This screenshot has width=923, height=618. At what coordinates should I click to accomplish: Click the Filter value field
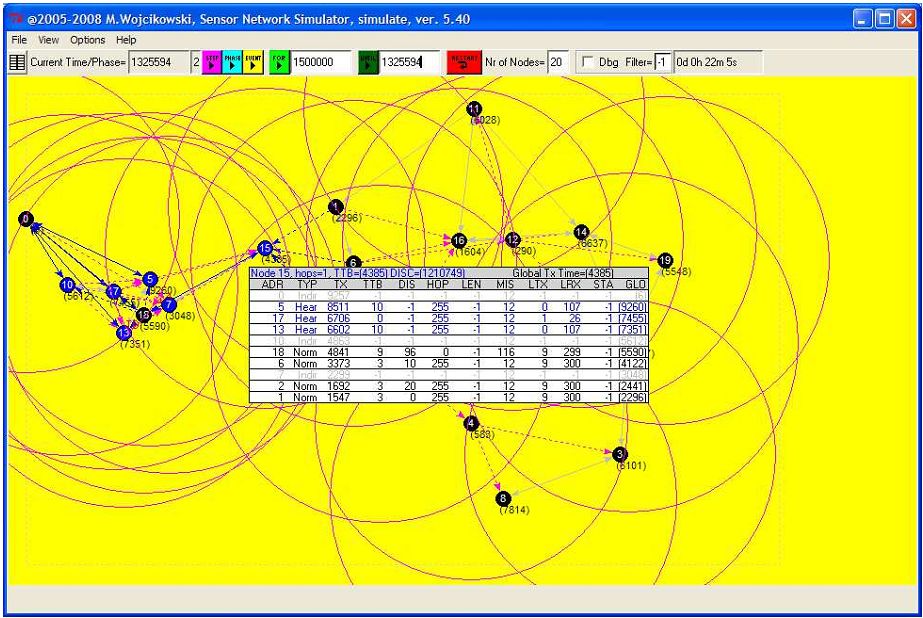(x=661, y=62)
